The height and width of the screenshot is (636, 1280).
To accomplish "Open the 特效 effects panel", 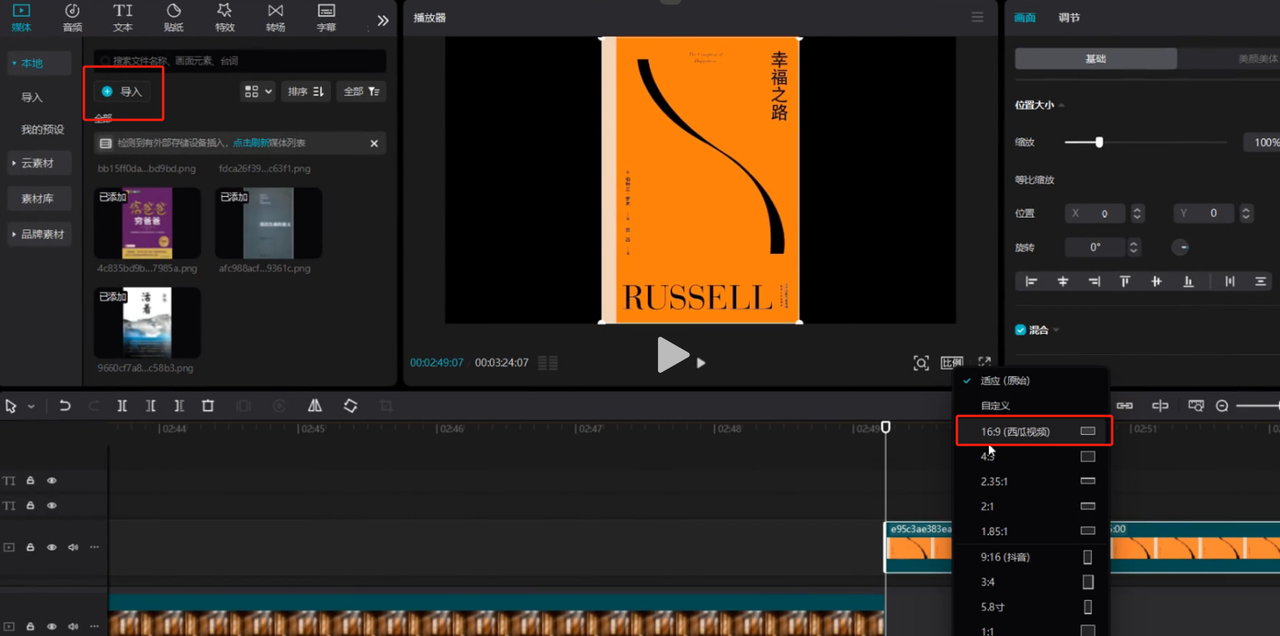I will click(x=224, y=18).
